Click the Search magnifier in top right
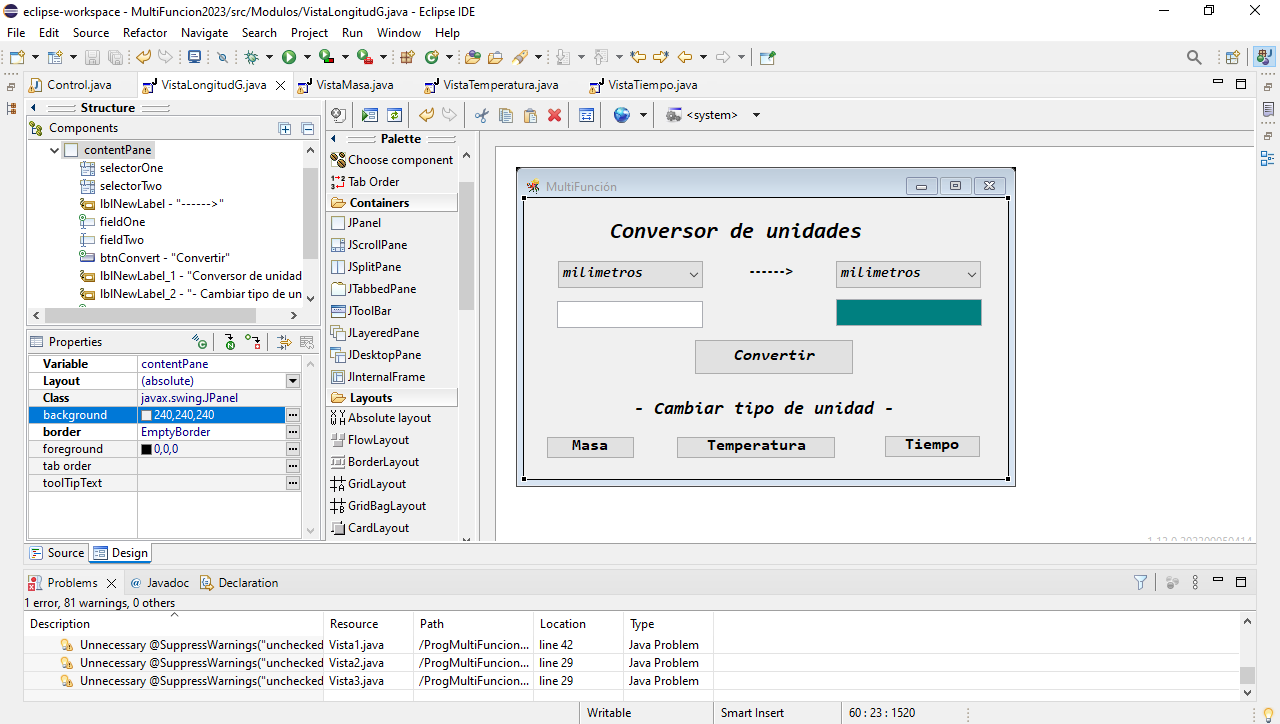This screenshot has width=1280, height=724. click(1194, 57)
